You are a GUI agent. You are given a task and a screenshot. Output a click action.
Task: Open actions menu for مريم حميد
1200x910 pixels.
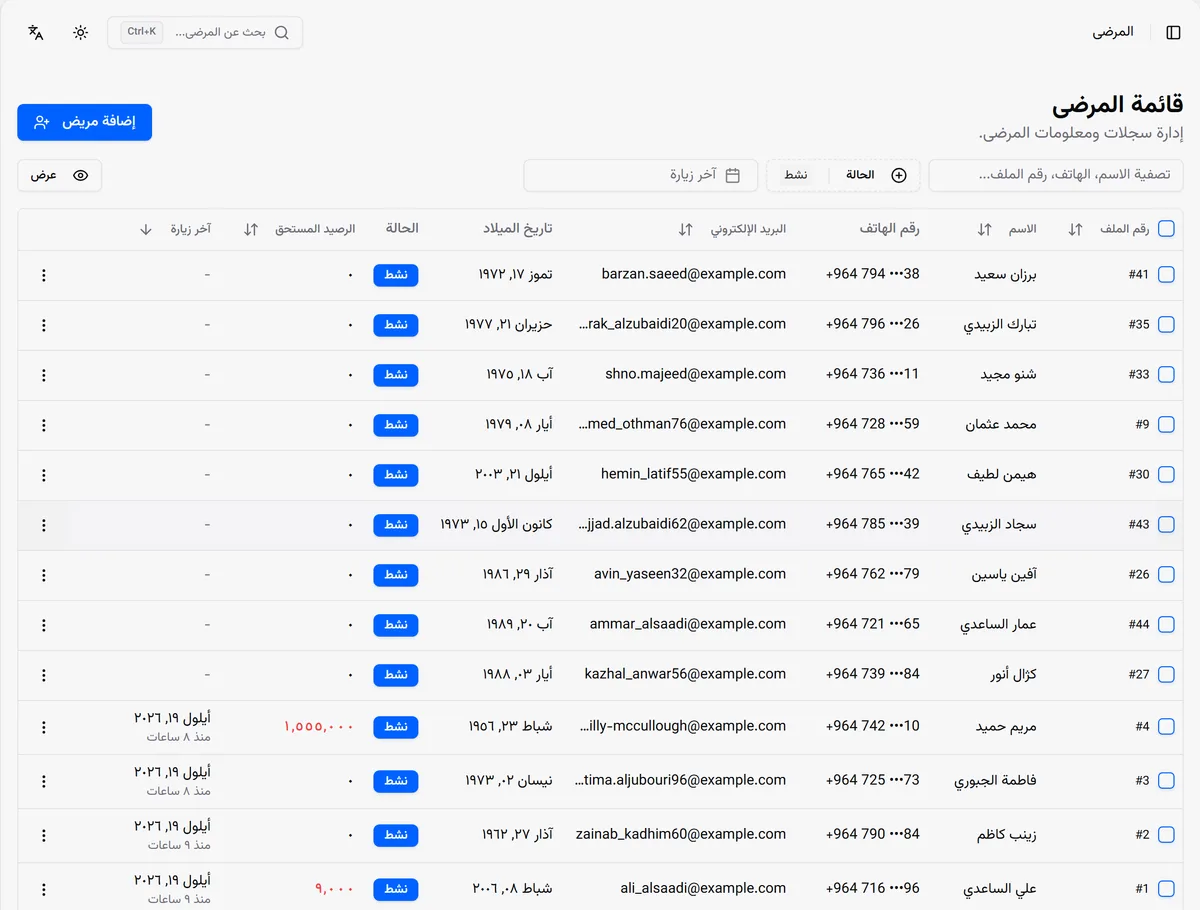tap(43, 727)
